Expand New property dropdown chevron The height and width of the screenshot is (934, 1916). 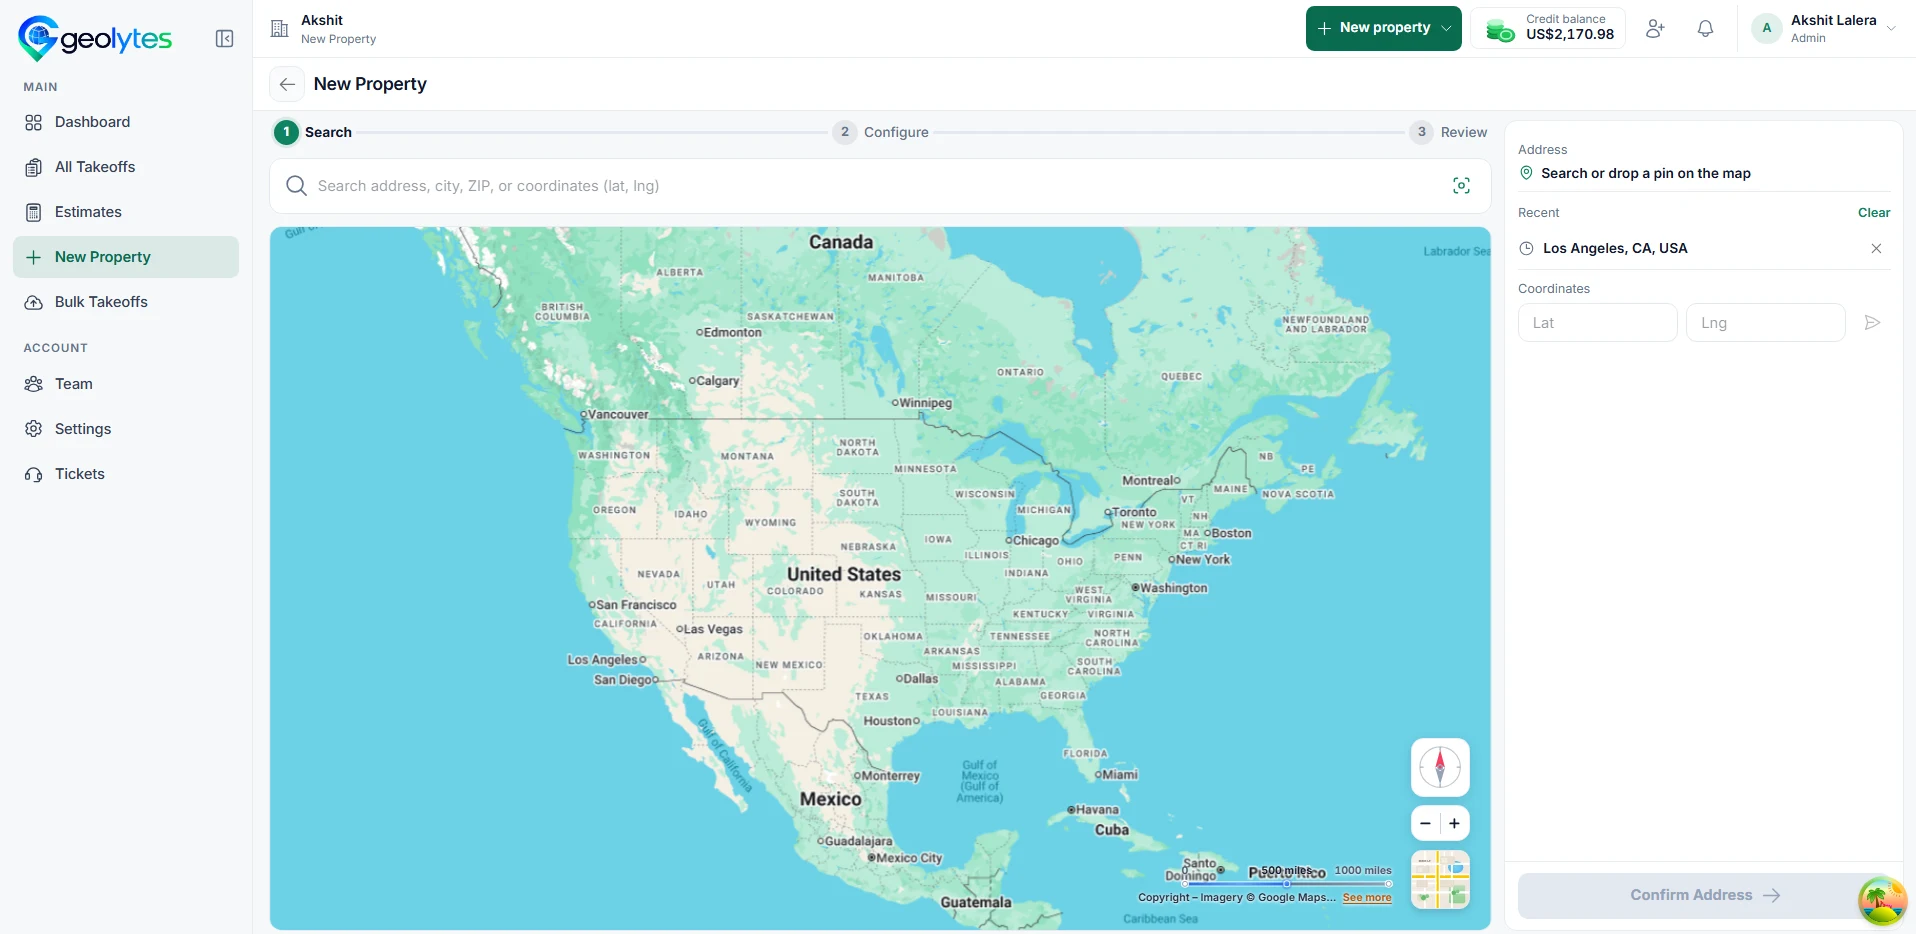pos(1446,28)
